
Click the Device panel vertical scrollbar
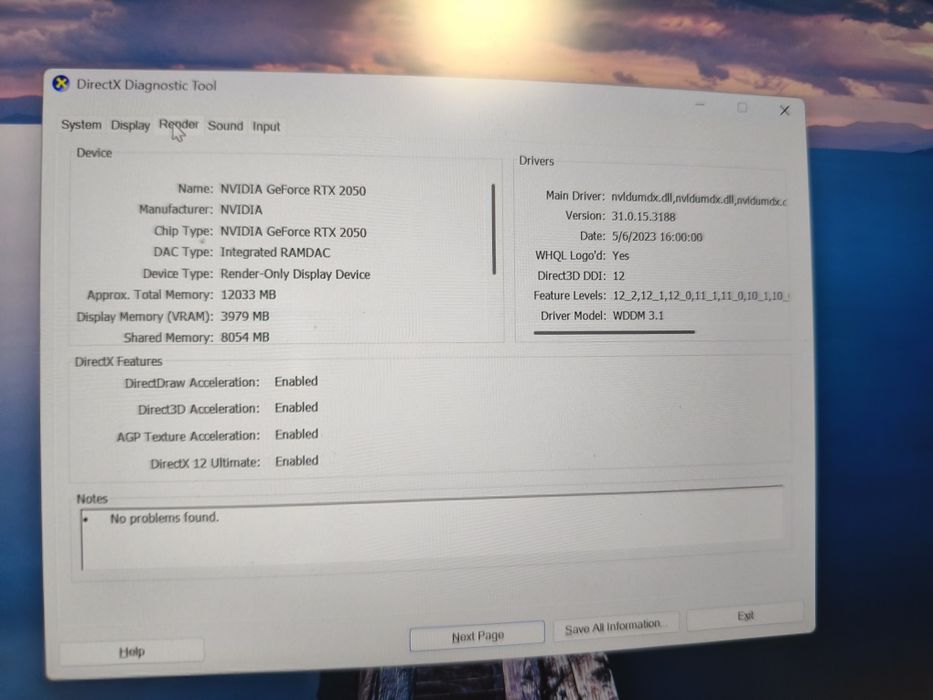pyautogui.click(x=494, y=229)
